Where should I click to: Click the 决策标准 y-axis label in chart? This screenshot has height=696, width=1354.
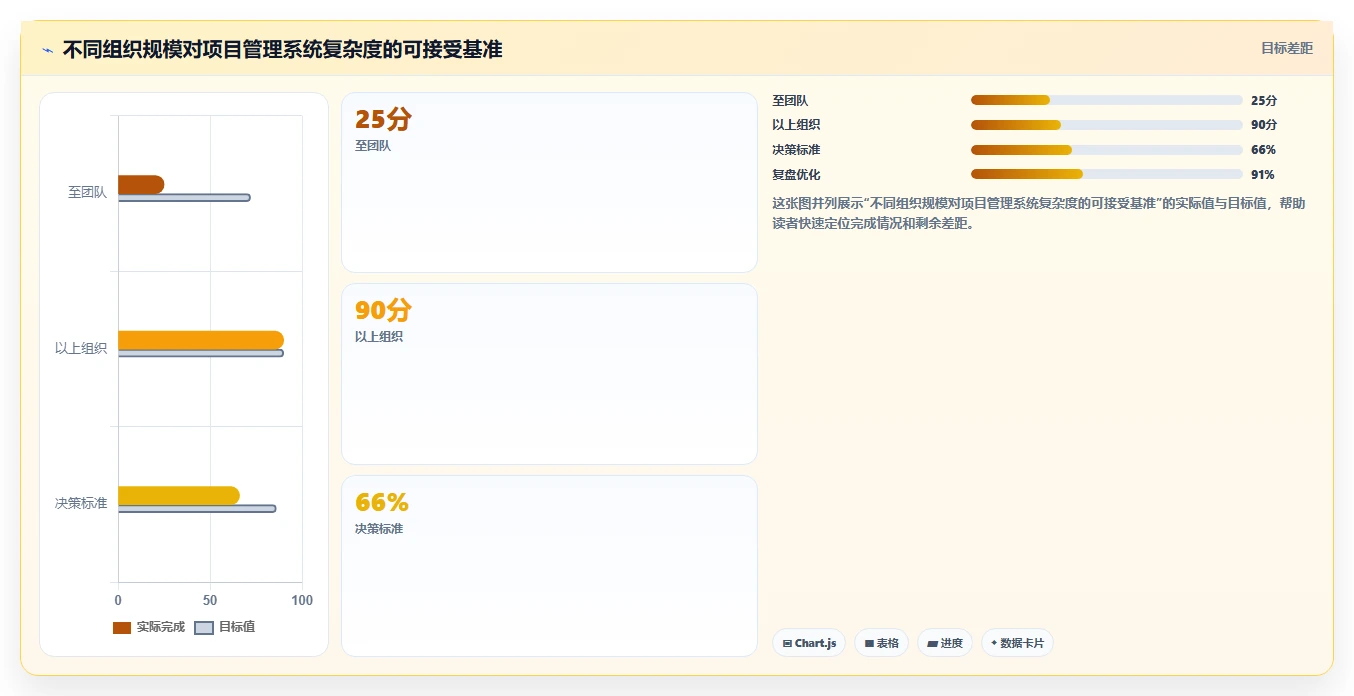click(81, 503)
